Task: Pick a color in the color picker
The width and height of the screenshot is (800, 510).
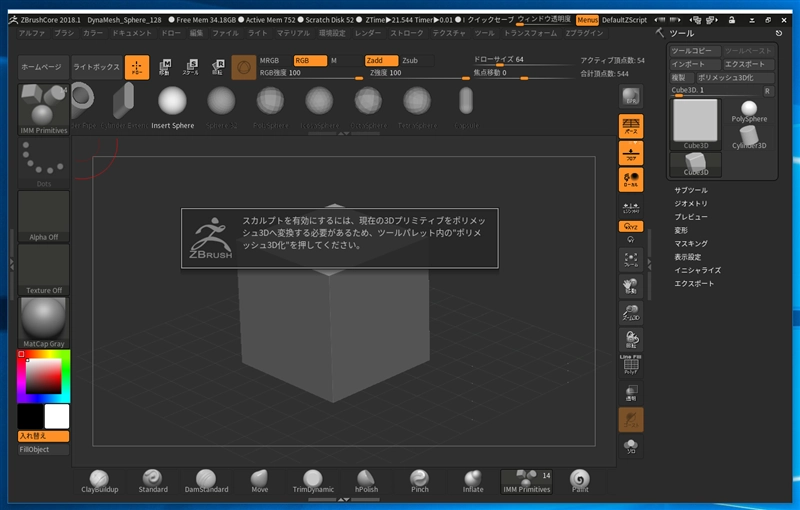Action: click(44, 376)
